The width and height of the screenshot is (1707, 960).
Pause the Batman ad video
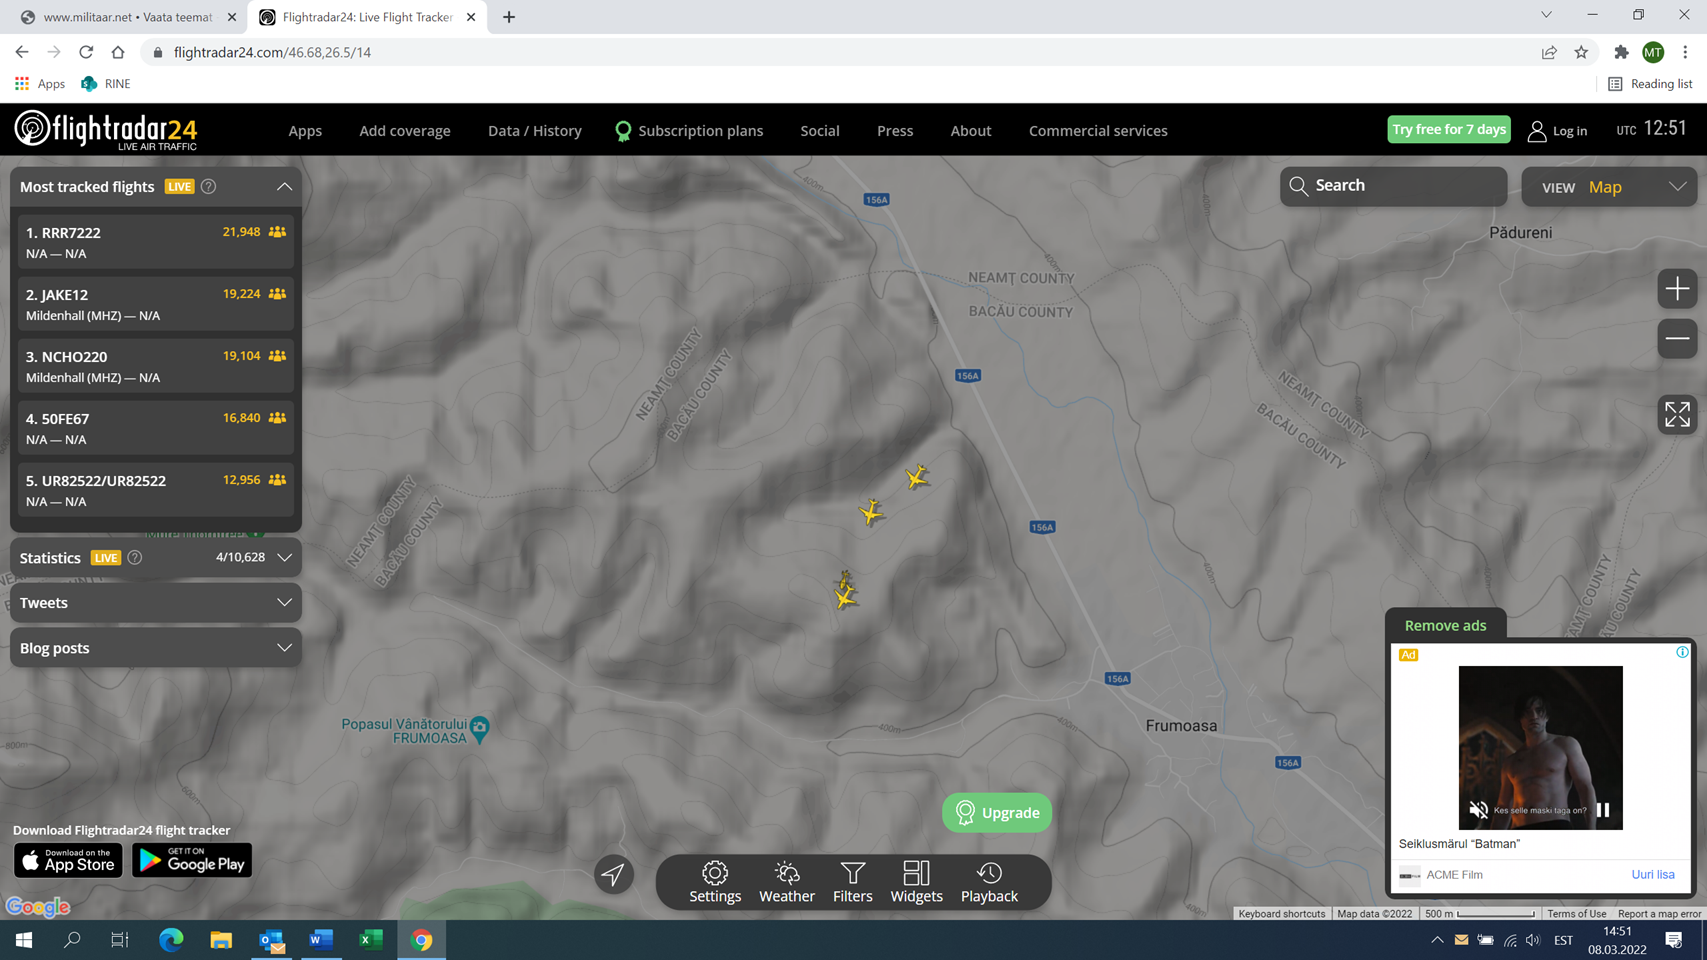click(1603, 810)
